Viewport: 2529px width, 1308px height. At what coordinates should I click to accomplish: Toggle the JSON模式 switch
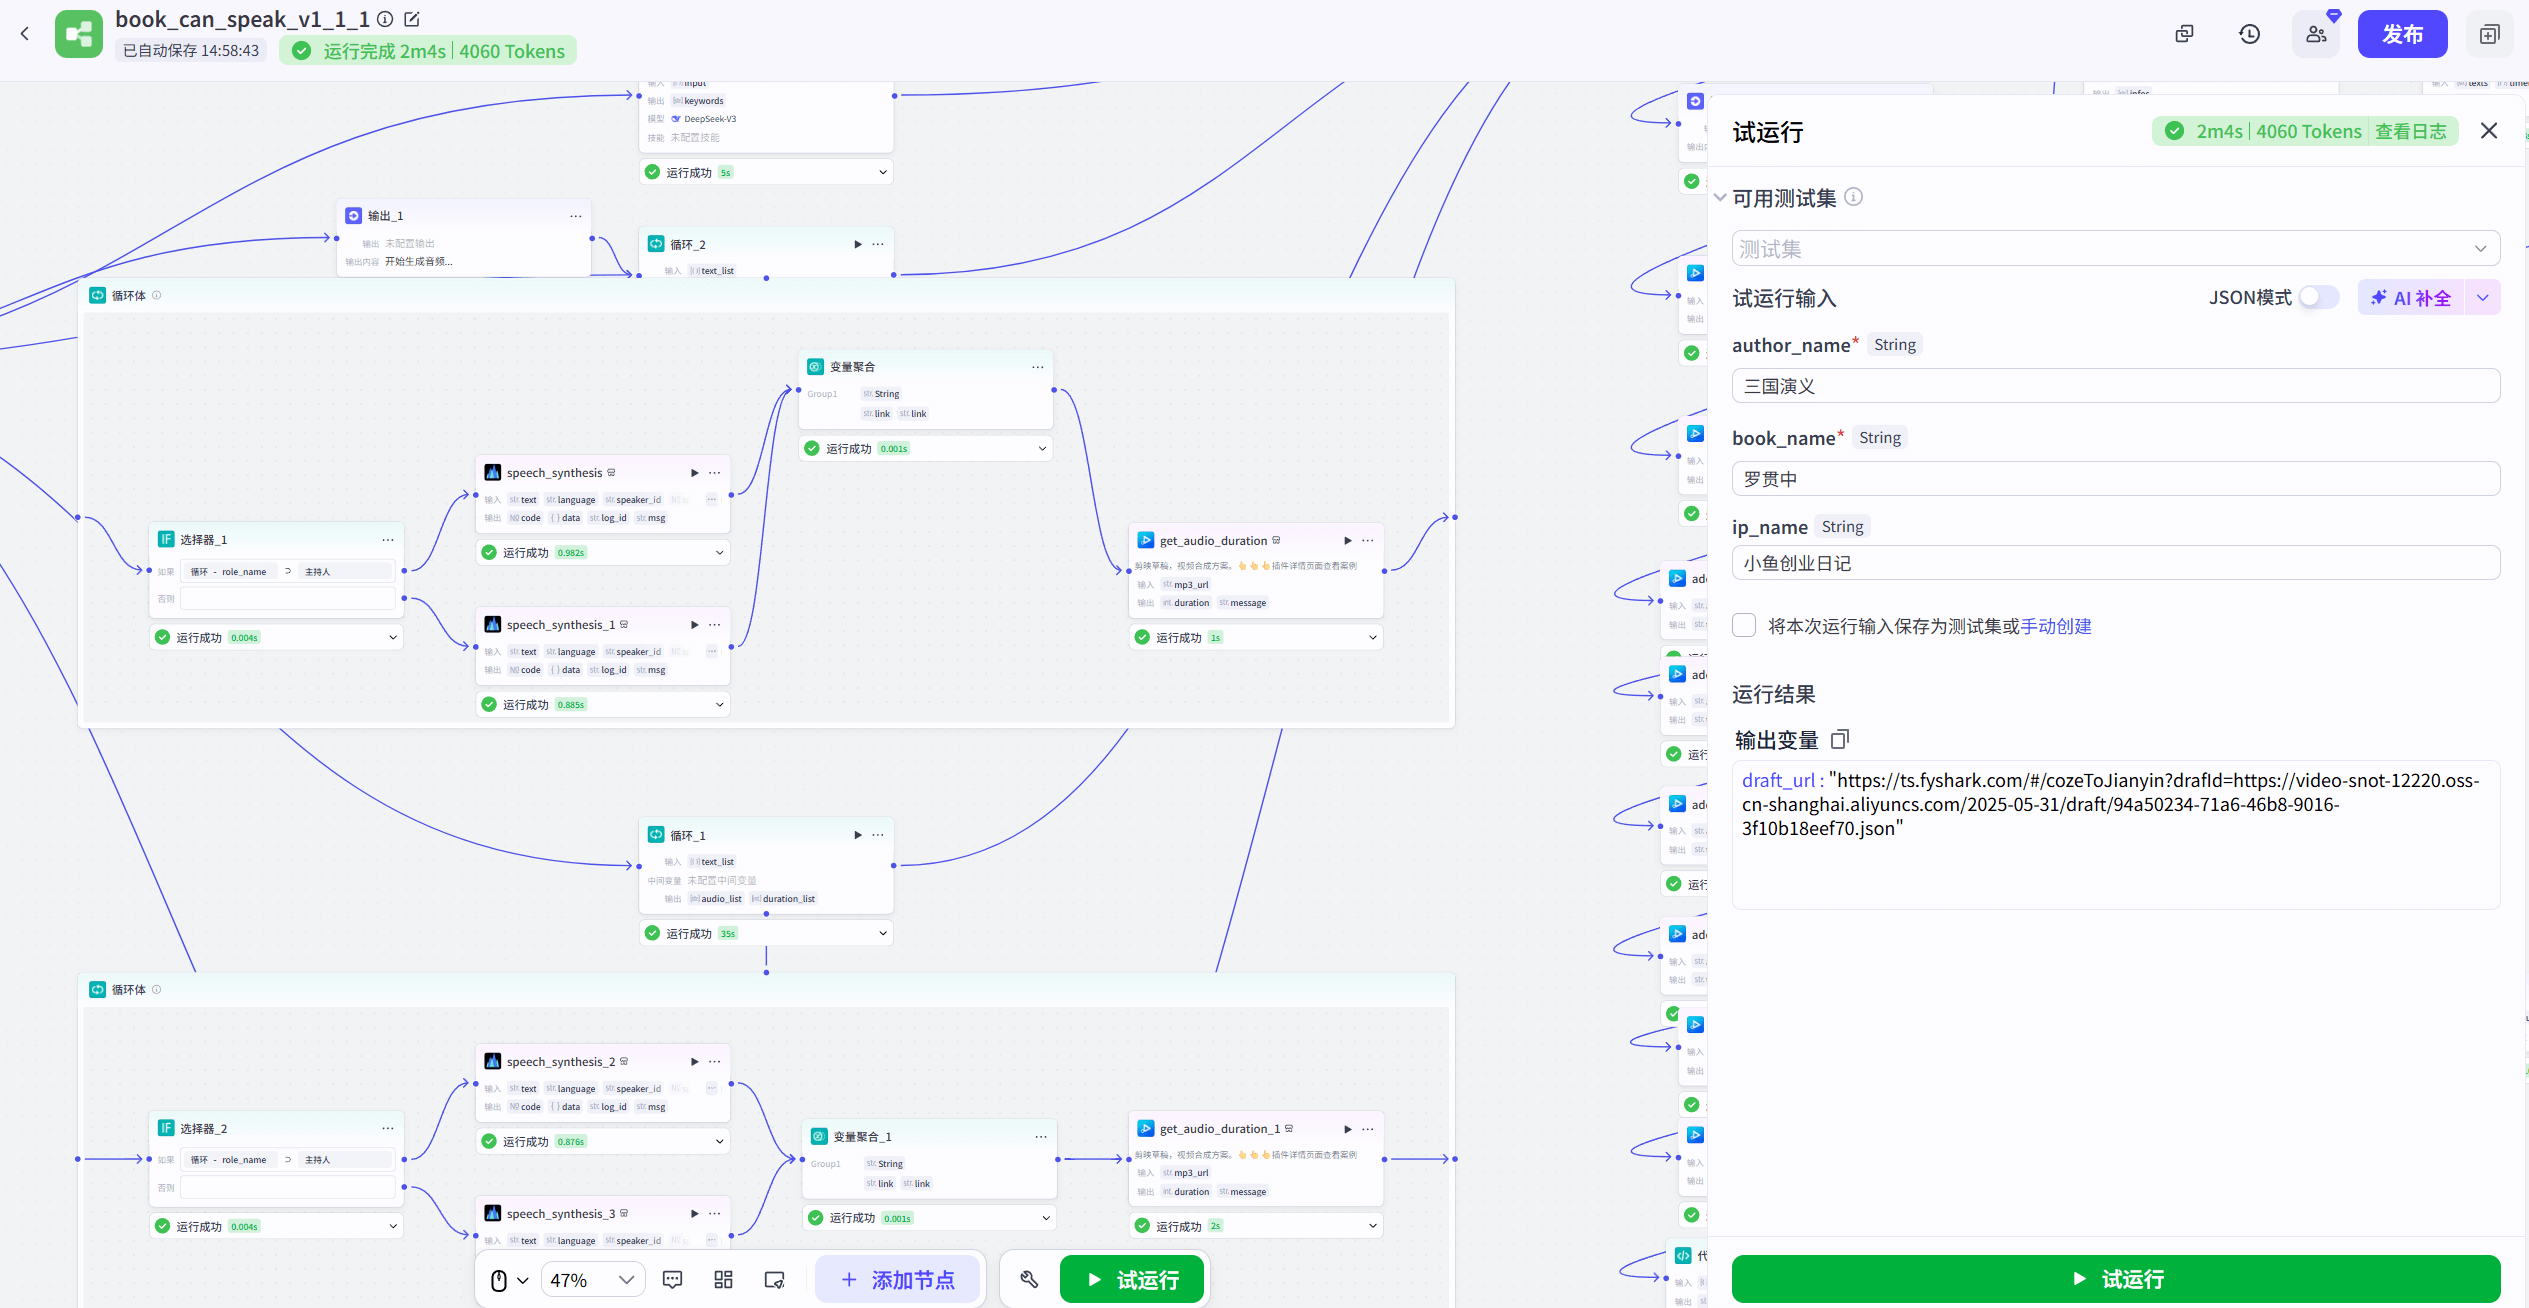2317,297
